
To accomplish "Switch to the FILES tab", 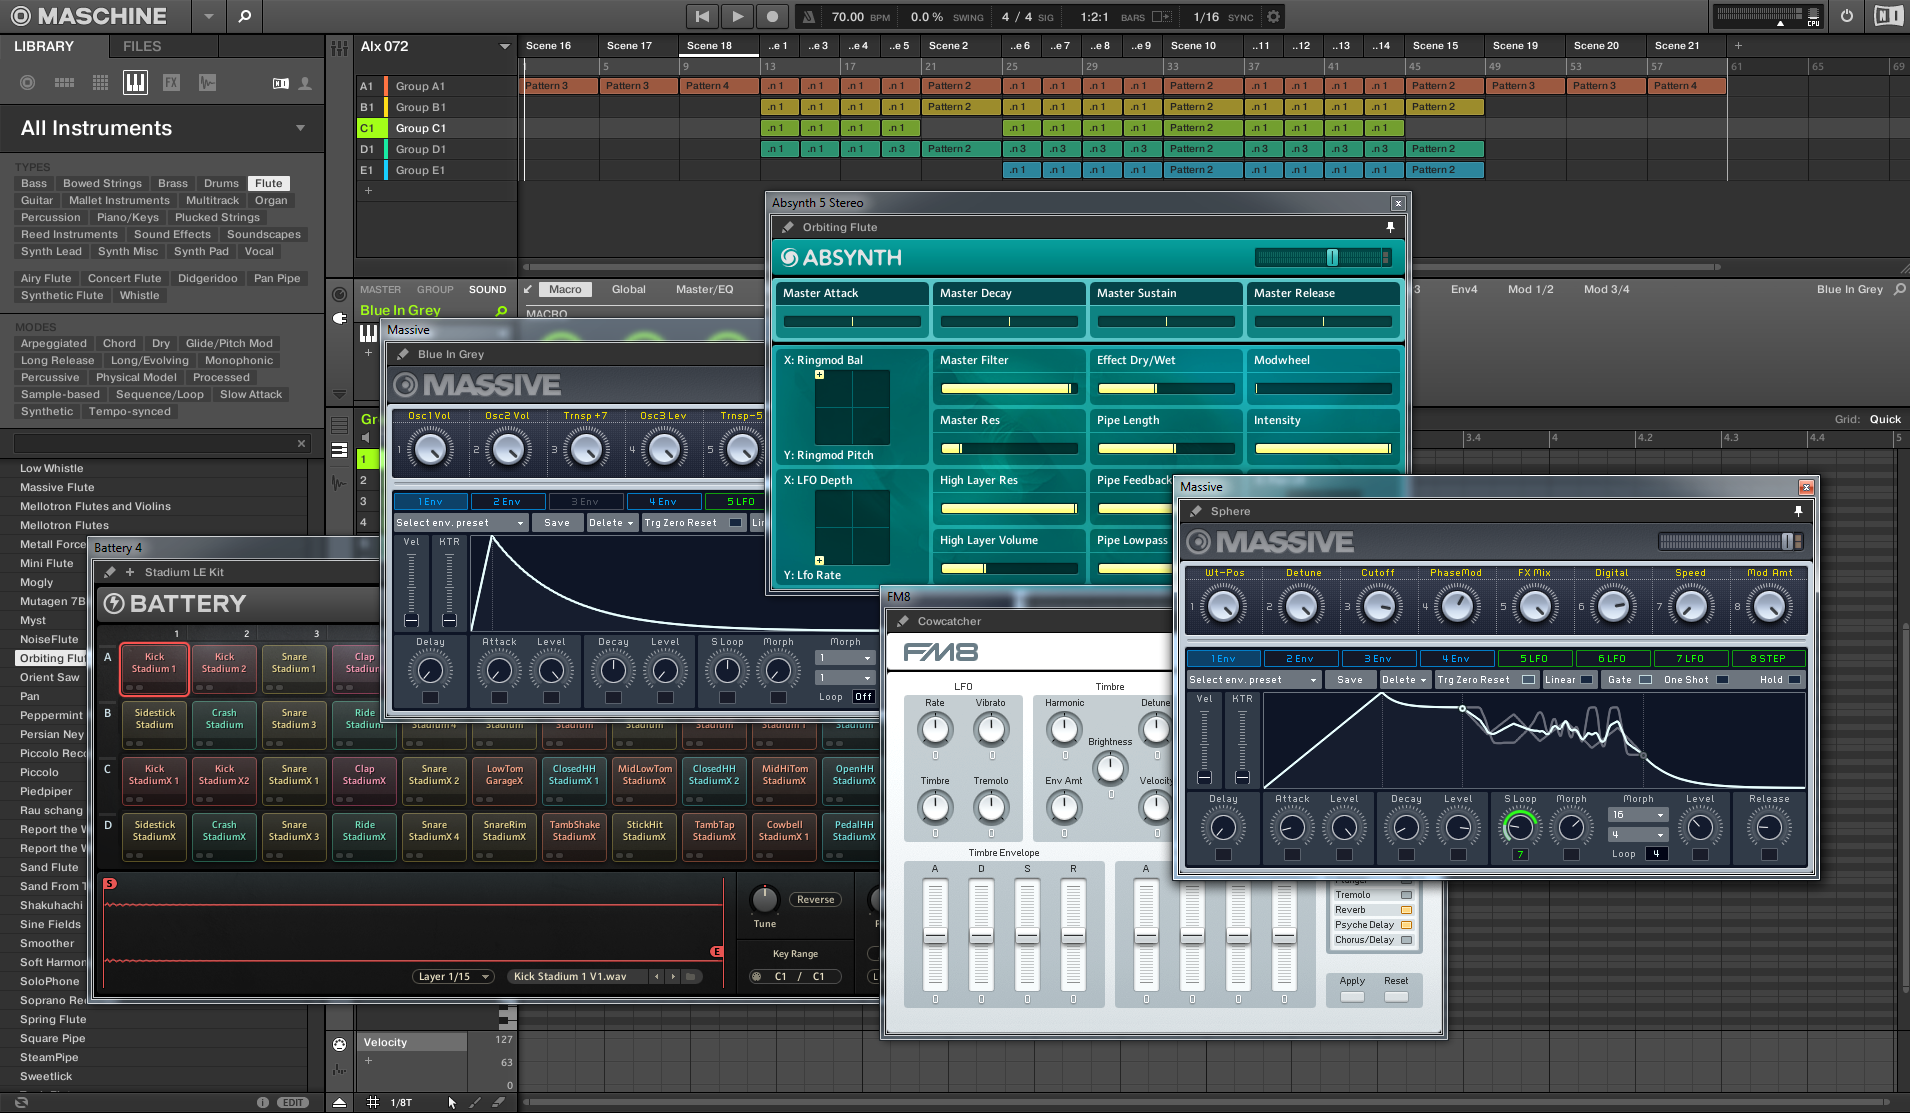I will [x=142, y=47].
